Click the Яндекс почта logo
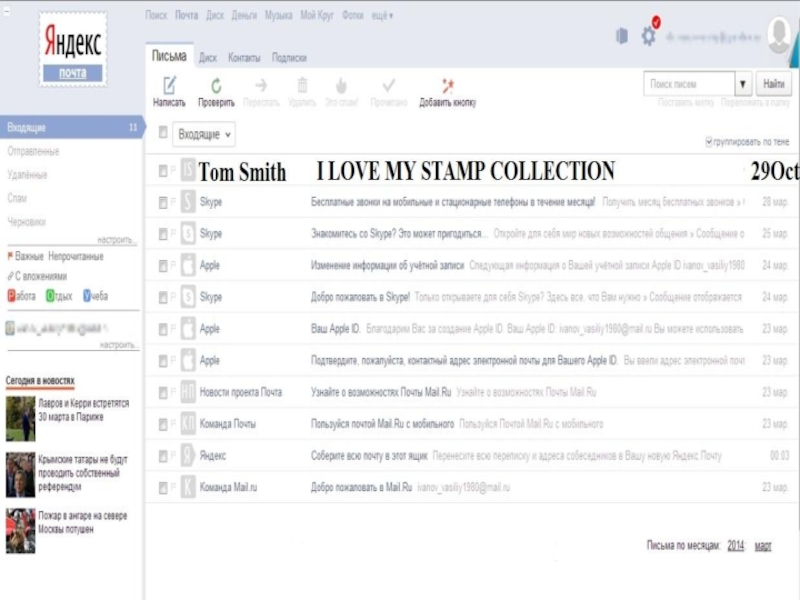 pos(73,49)
